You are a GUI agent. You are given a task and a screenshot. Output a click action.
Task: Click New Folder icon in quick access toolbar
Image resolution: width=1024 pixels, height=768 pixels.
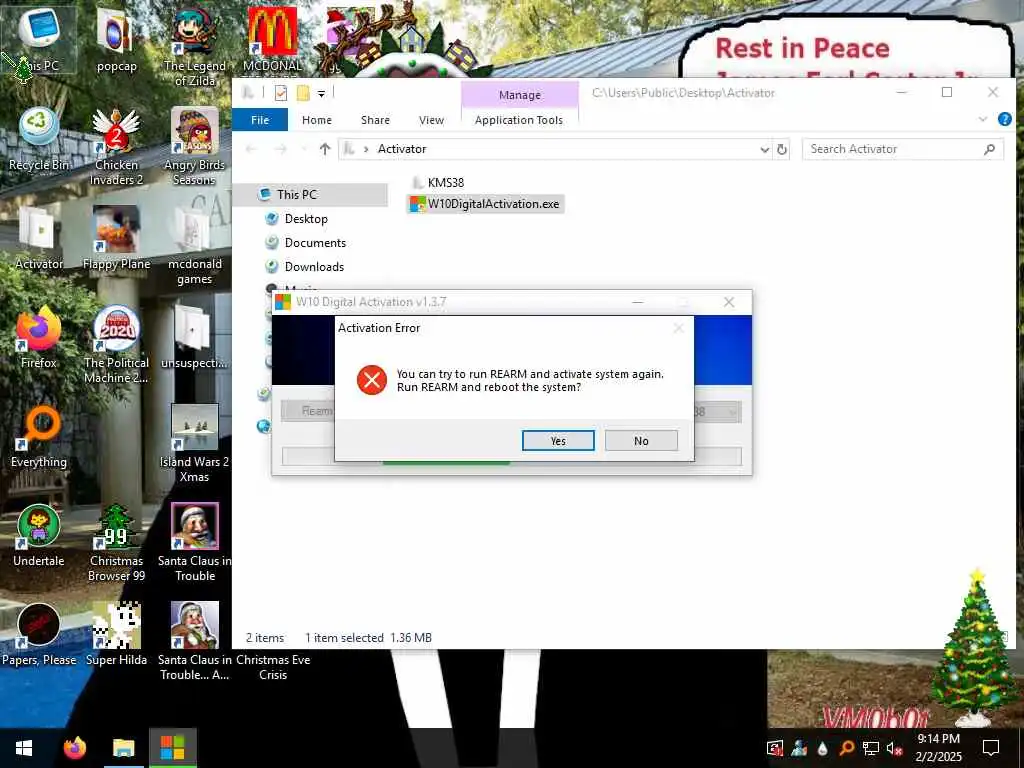coord(303,93)
